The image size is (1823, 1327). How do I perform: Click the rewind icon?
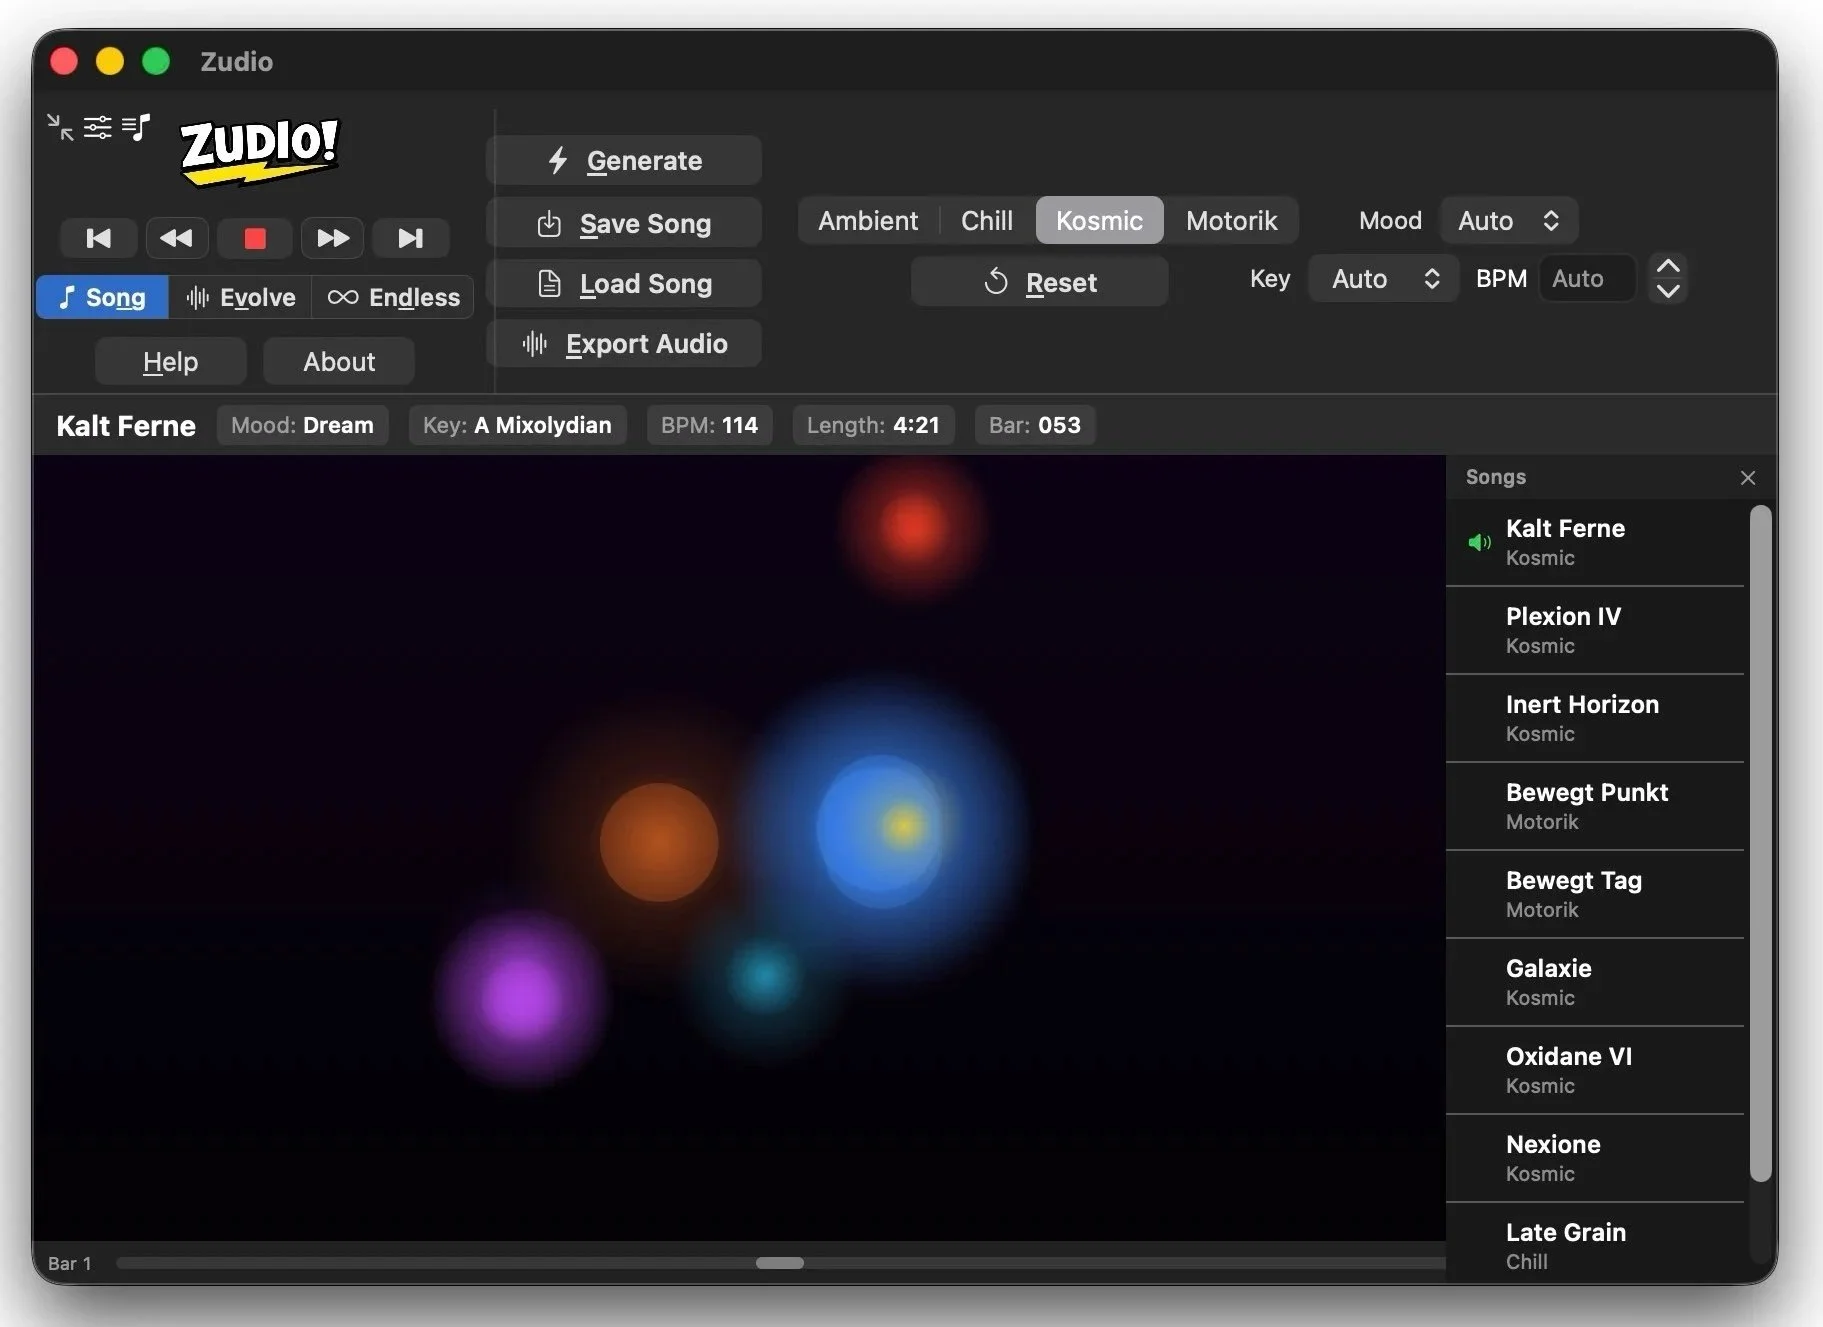(x=176, y=238)
